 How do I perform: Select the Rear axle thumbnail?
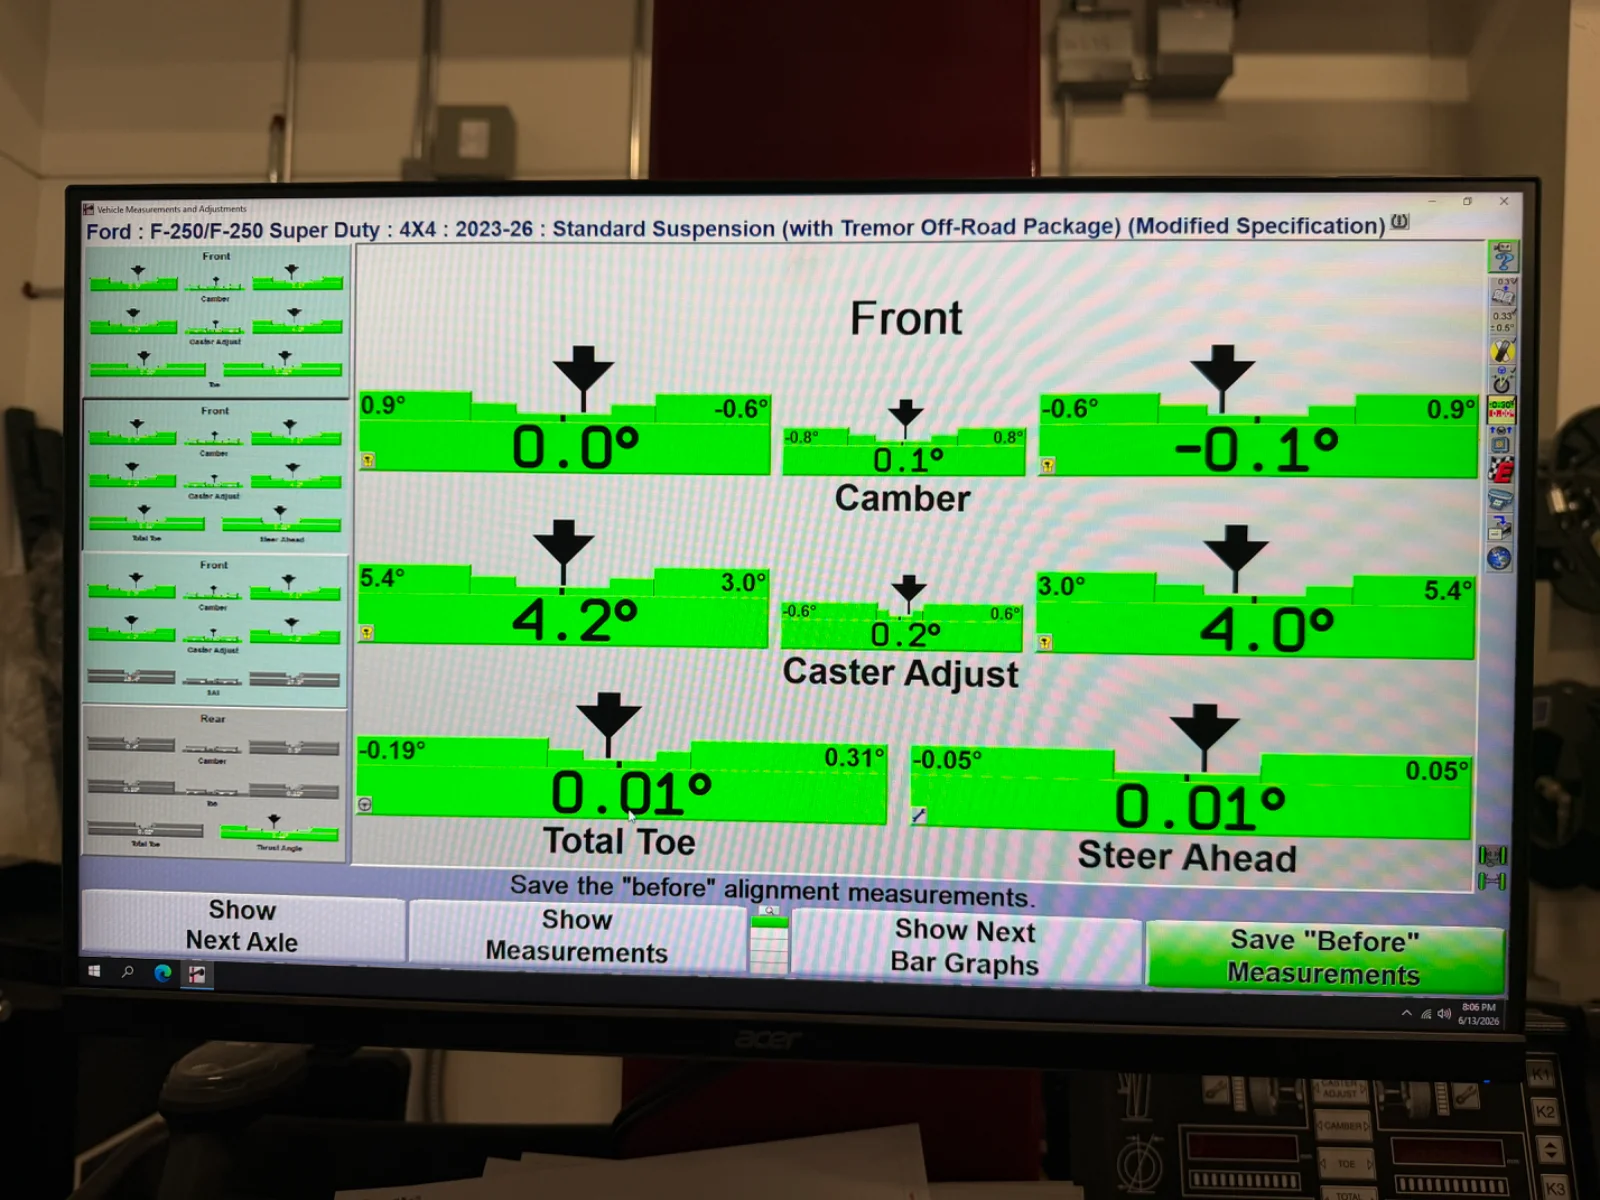pyautogui.click(x=214, y=783)
